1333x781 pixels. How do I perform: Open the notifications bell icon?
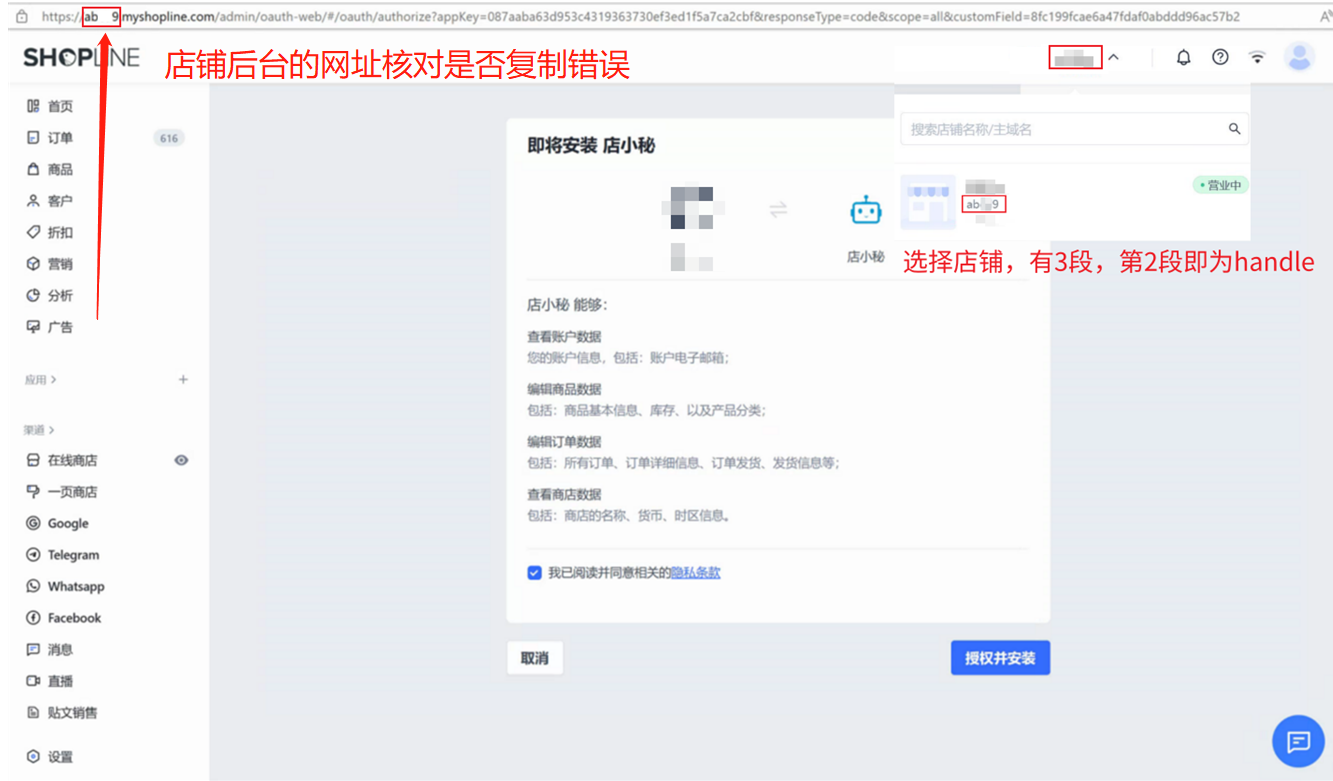tap(1184, 57)
